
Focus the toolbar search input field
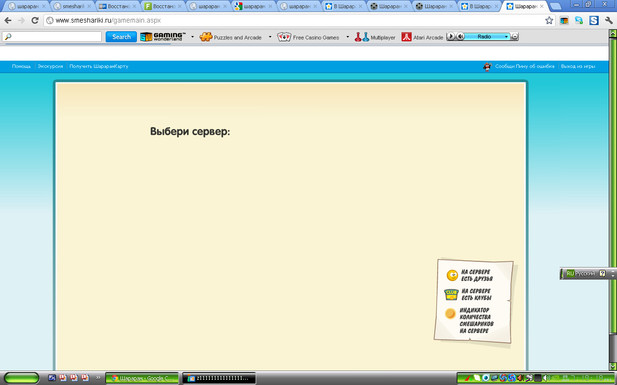click(x=52, y=37)
